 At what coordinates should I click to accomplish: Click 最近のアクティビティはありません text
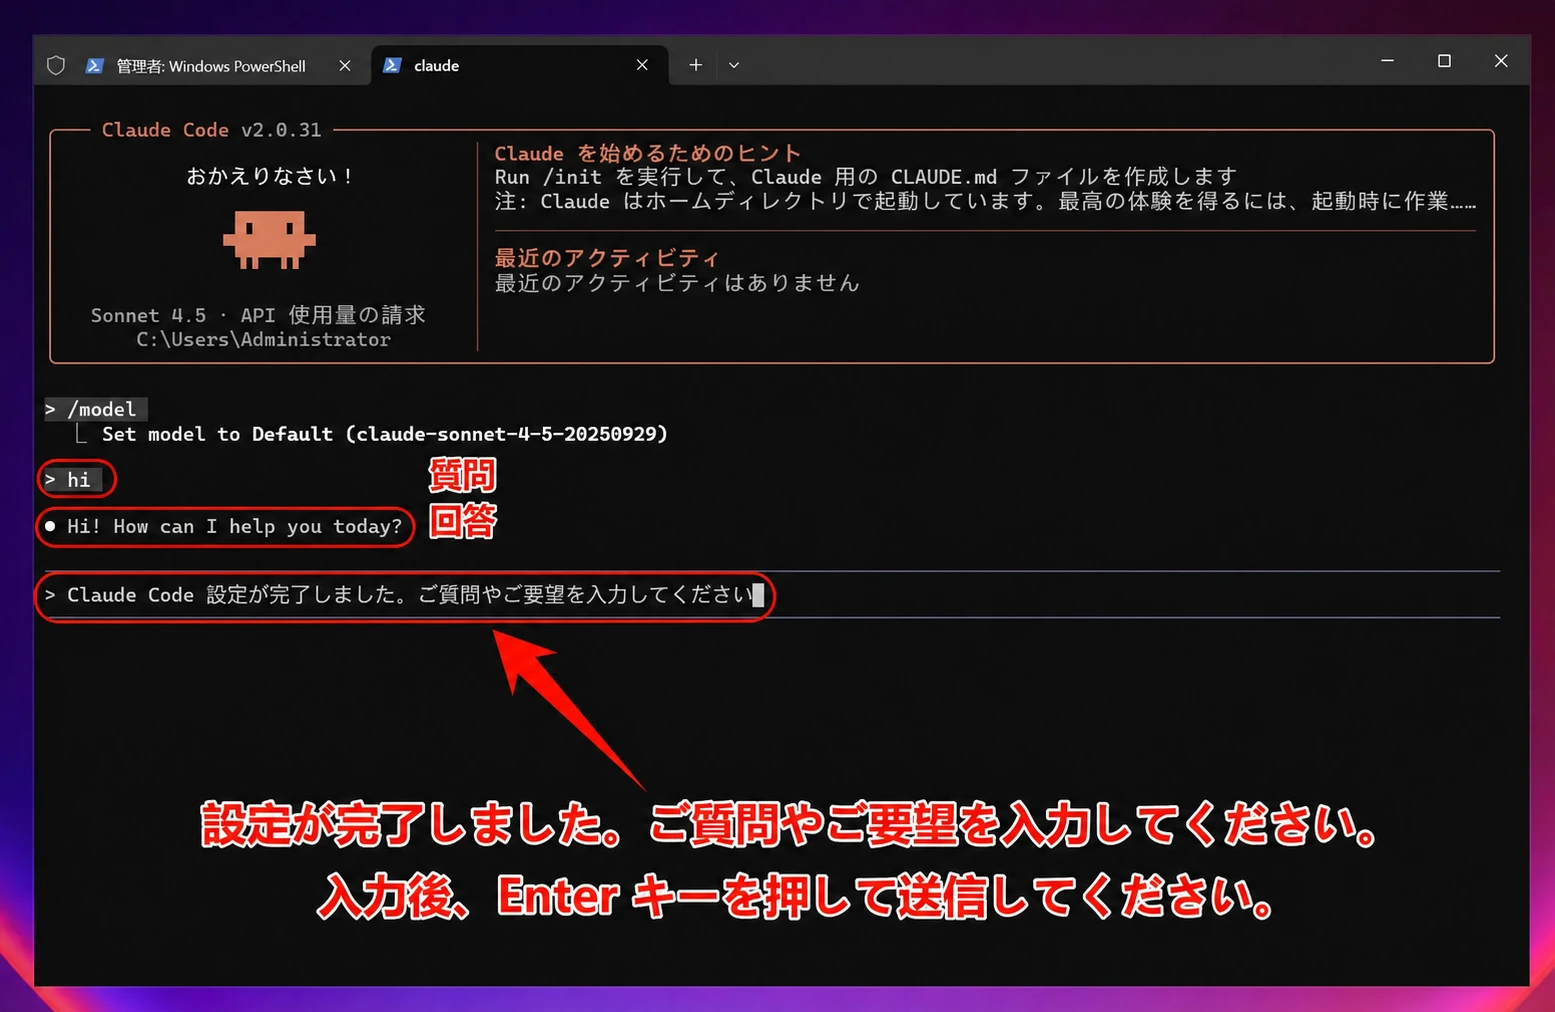click(677, 283)
